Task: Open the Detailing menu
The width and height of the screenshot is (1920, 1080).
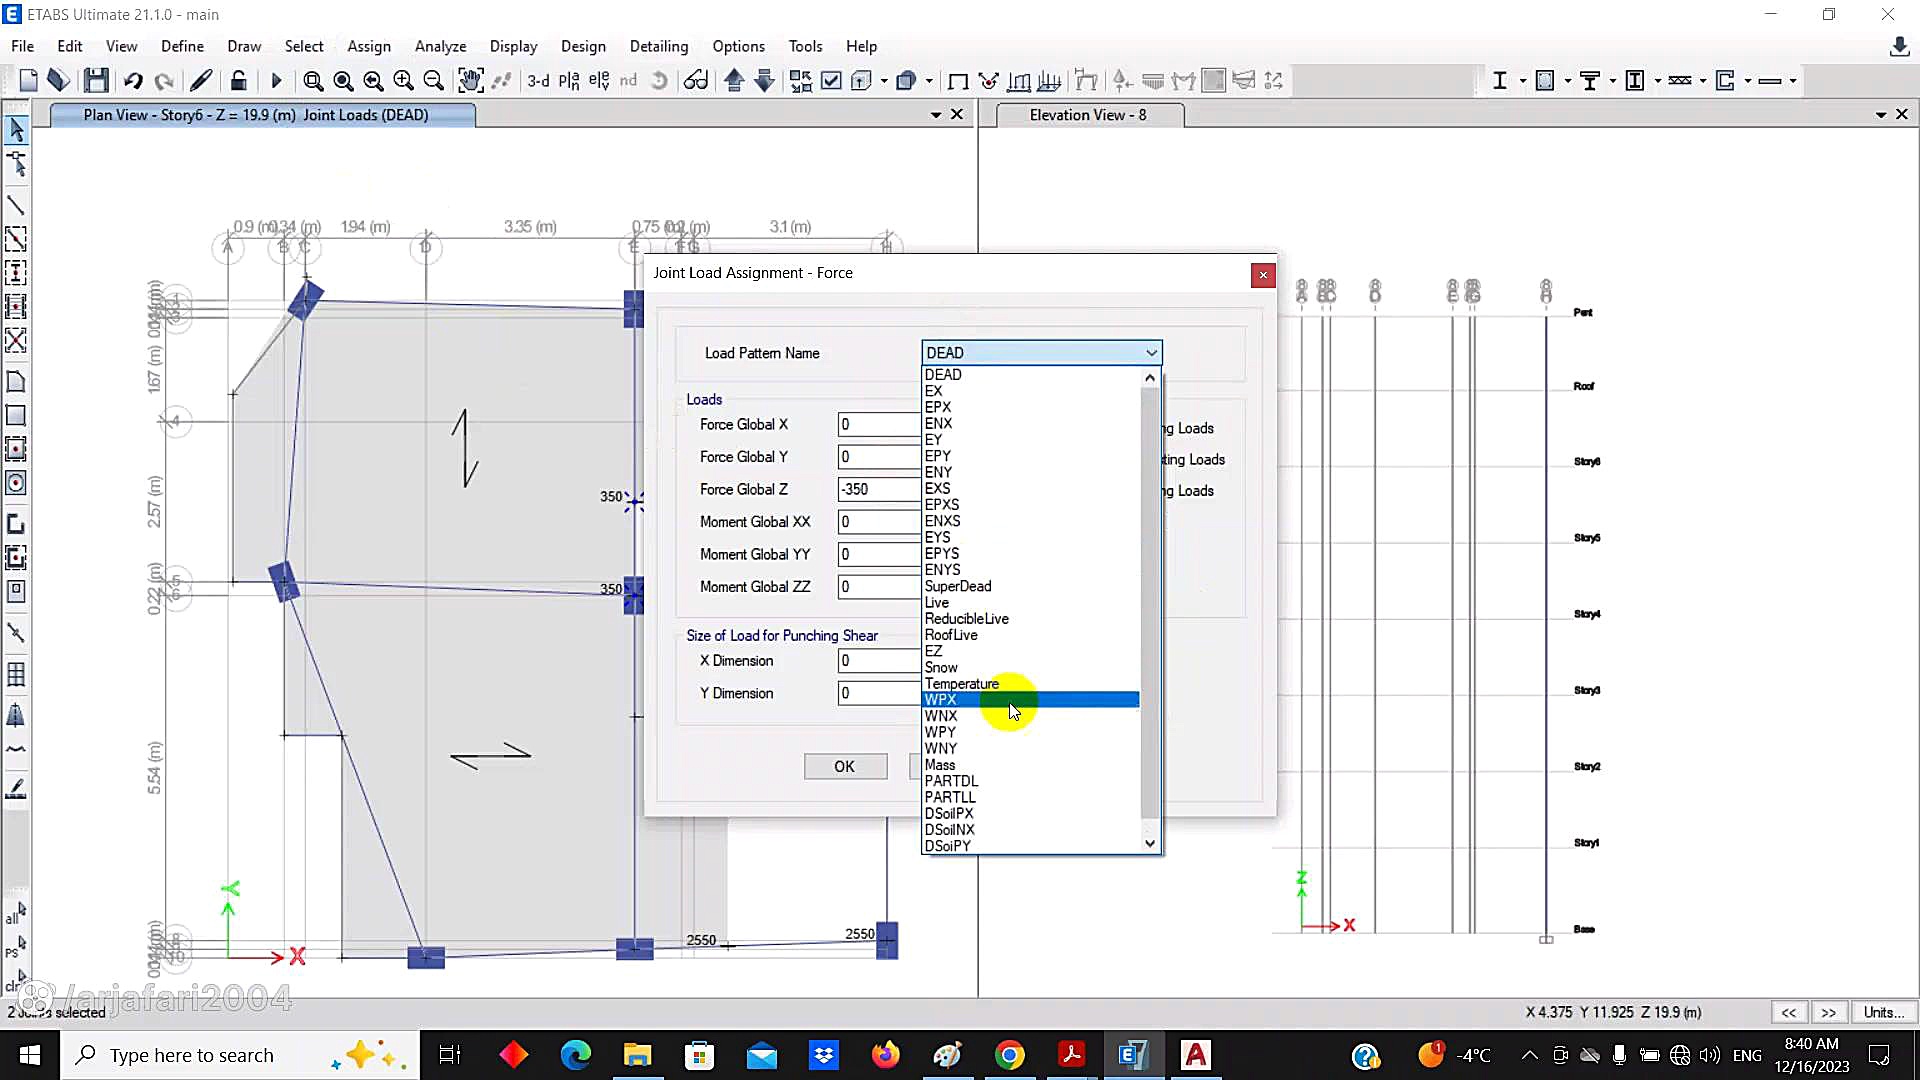Action: tap(659, 46)
